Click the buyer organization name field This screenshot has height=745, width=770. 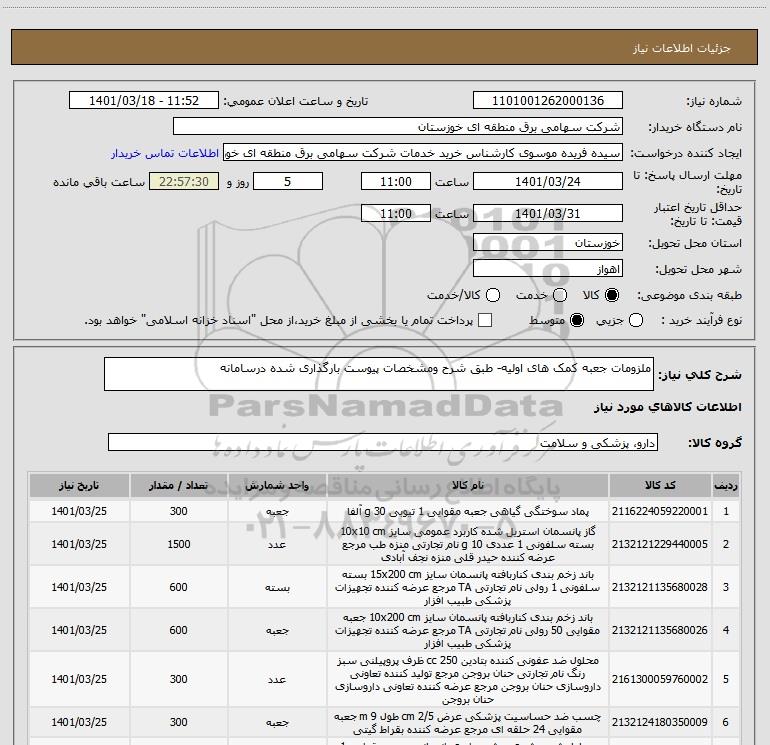pyautogui.click(x=397, y=128)
